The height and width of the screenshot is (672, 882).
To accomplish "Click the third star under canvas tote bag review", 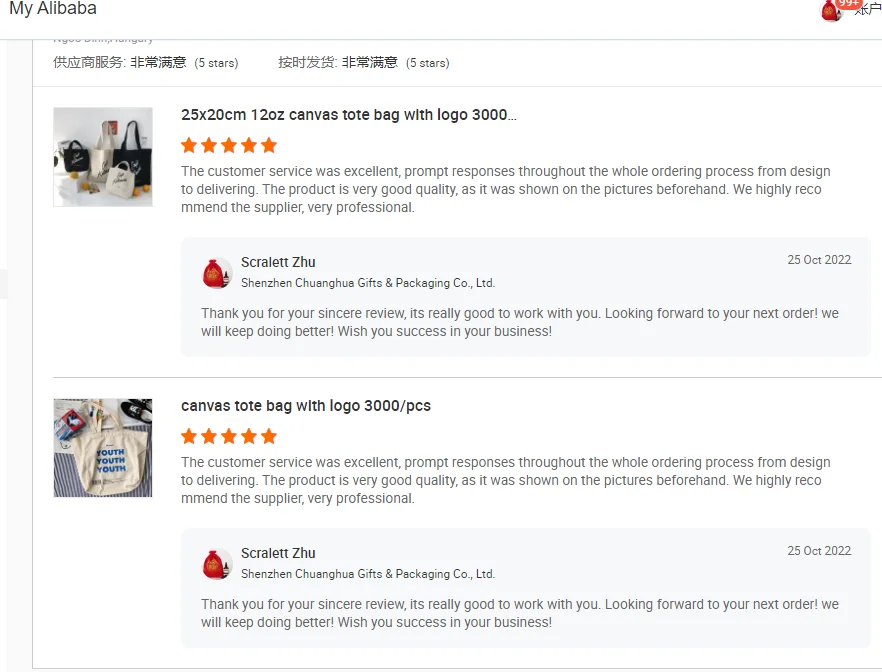I will pos(228,436).
